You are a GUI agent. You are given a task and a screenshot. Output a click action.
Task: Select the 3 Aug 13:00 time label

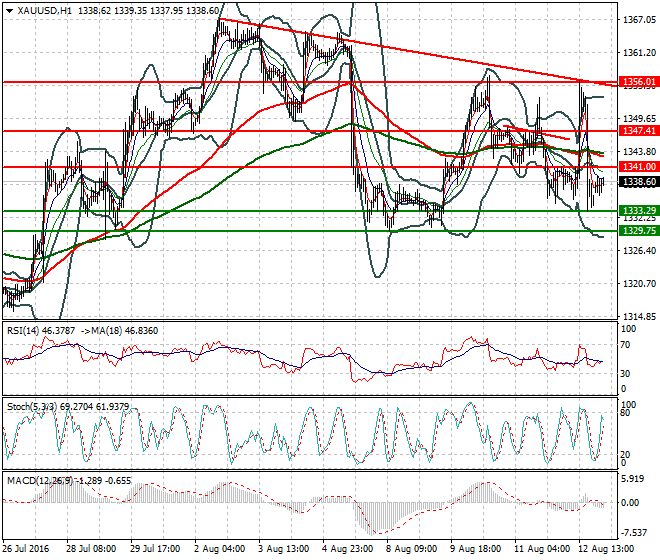point(283,549)
